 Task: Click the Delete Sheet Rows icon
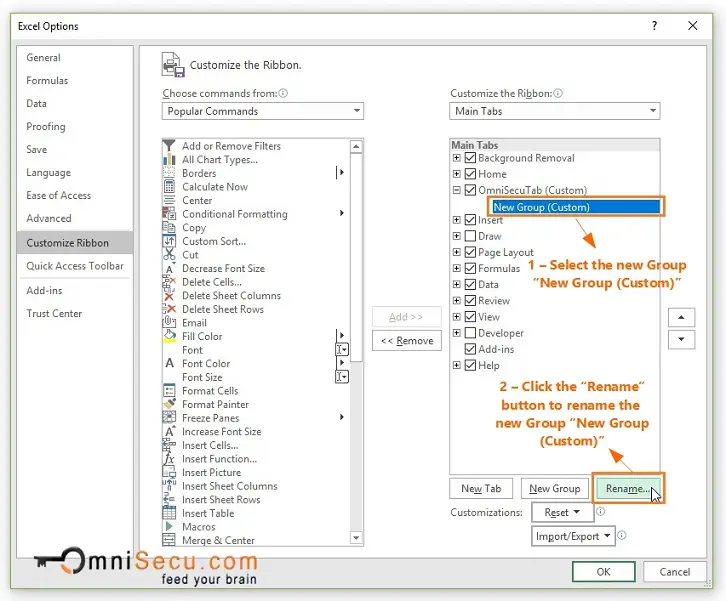(169, 309)
